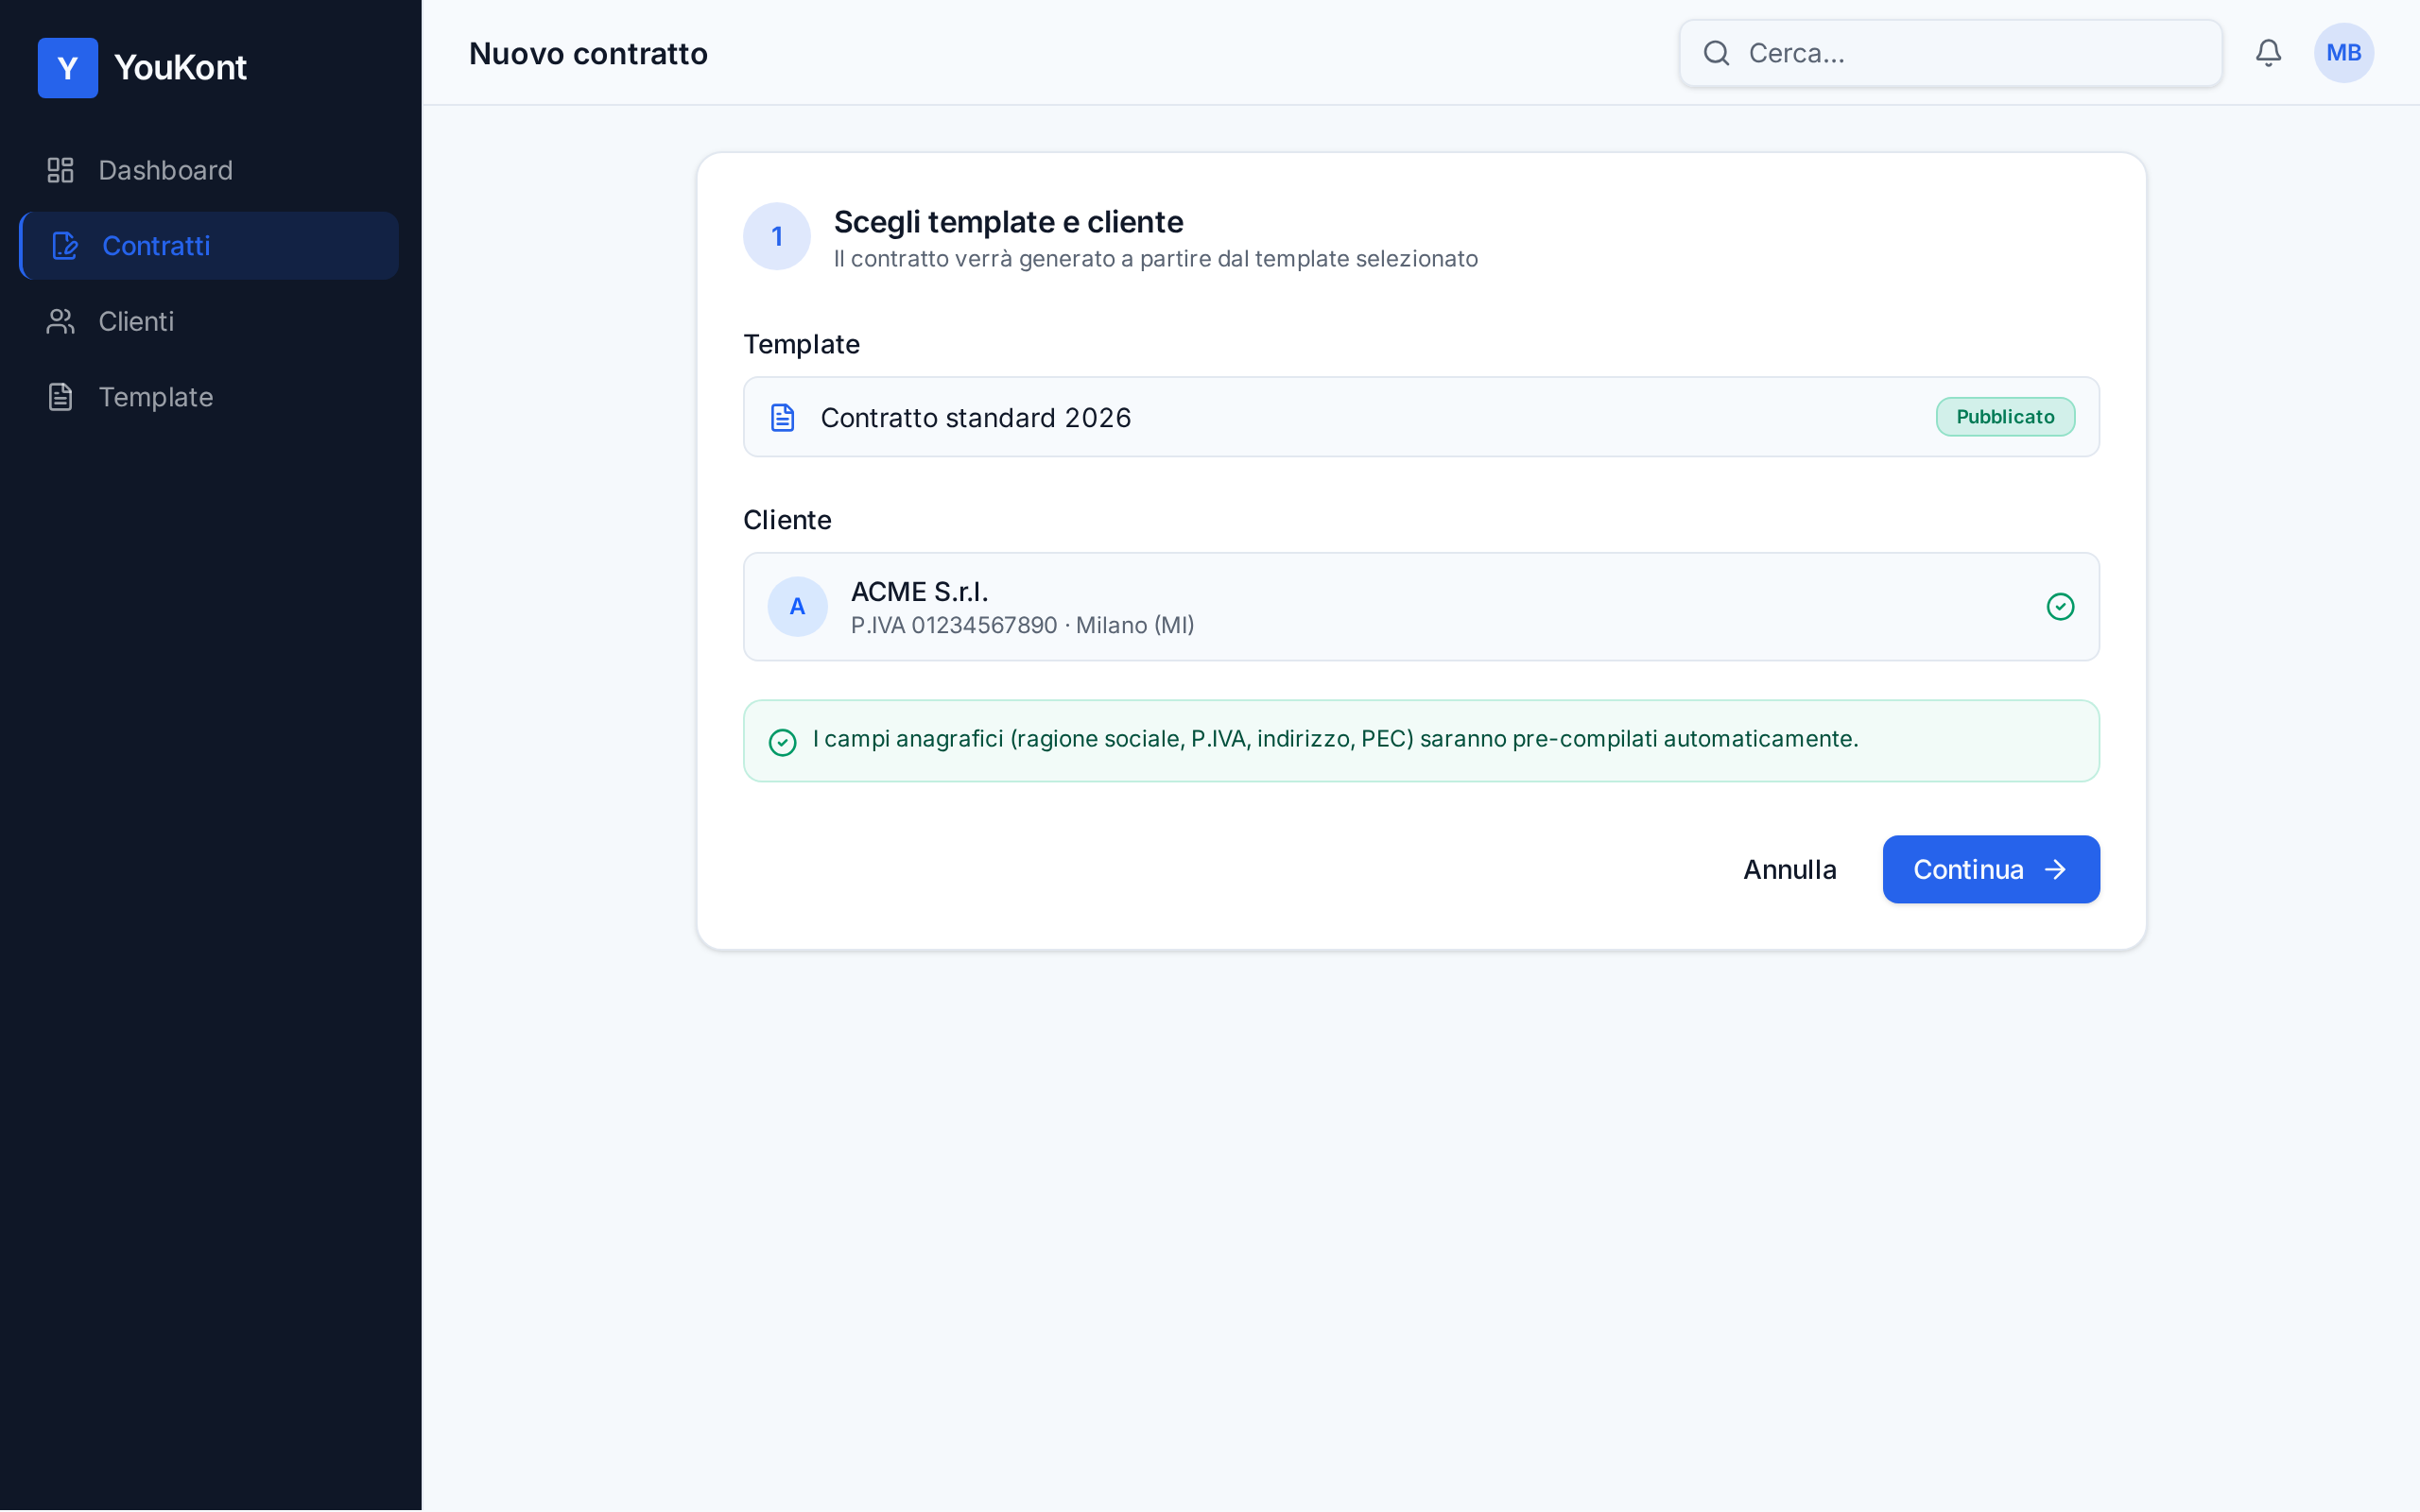The width and height of the screenshot is (2420, 1512).
Task: Focus the Cerca search field
Action: point(1950,53)
